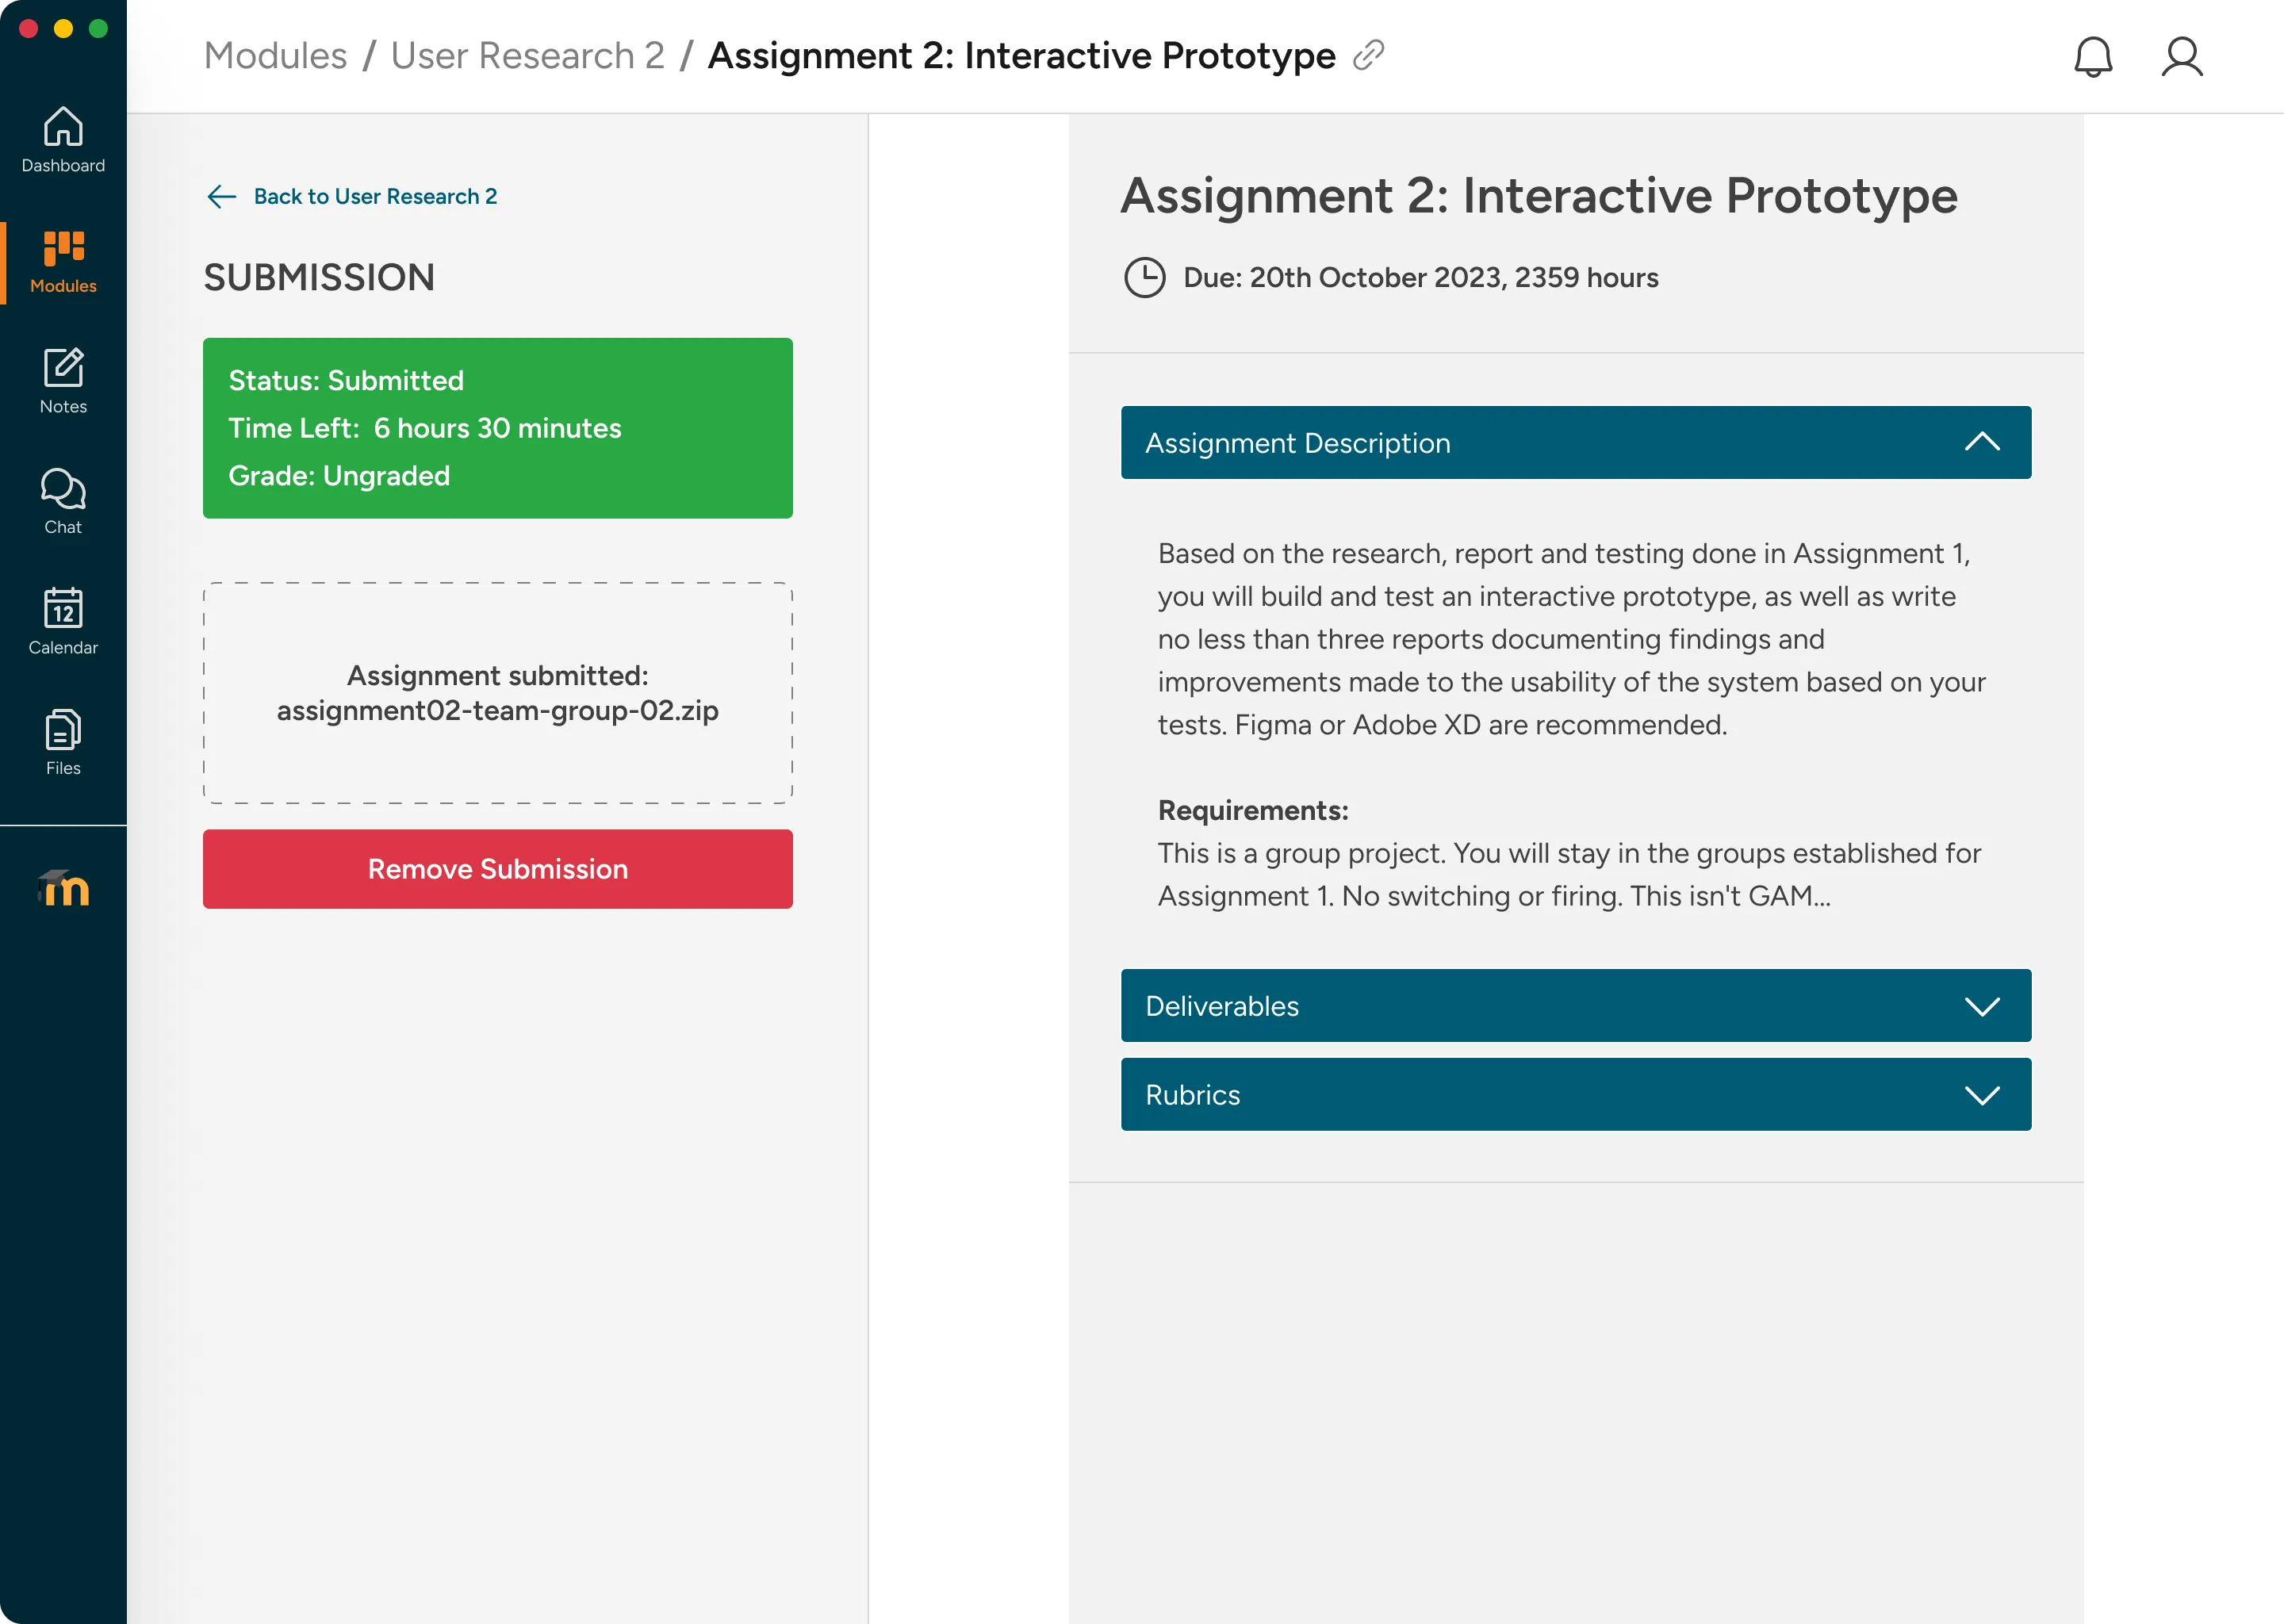This screenshot has width=2284, height=1624.
Task: Go to User Research 2 breadcrumb
Action: coord(527,56)
